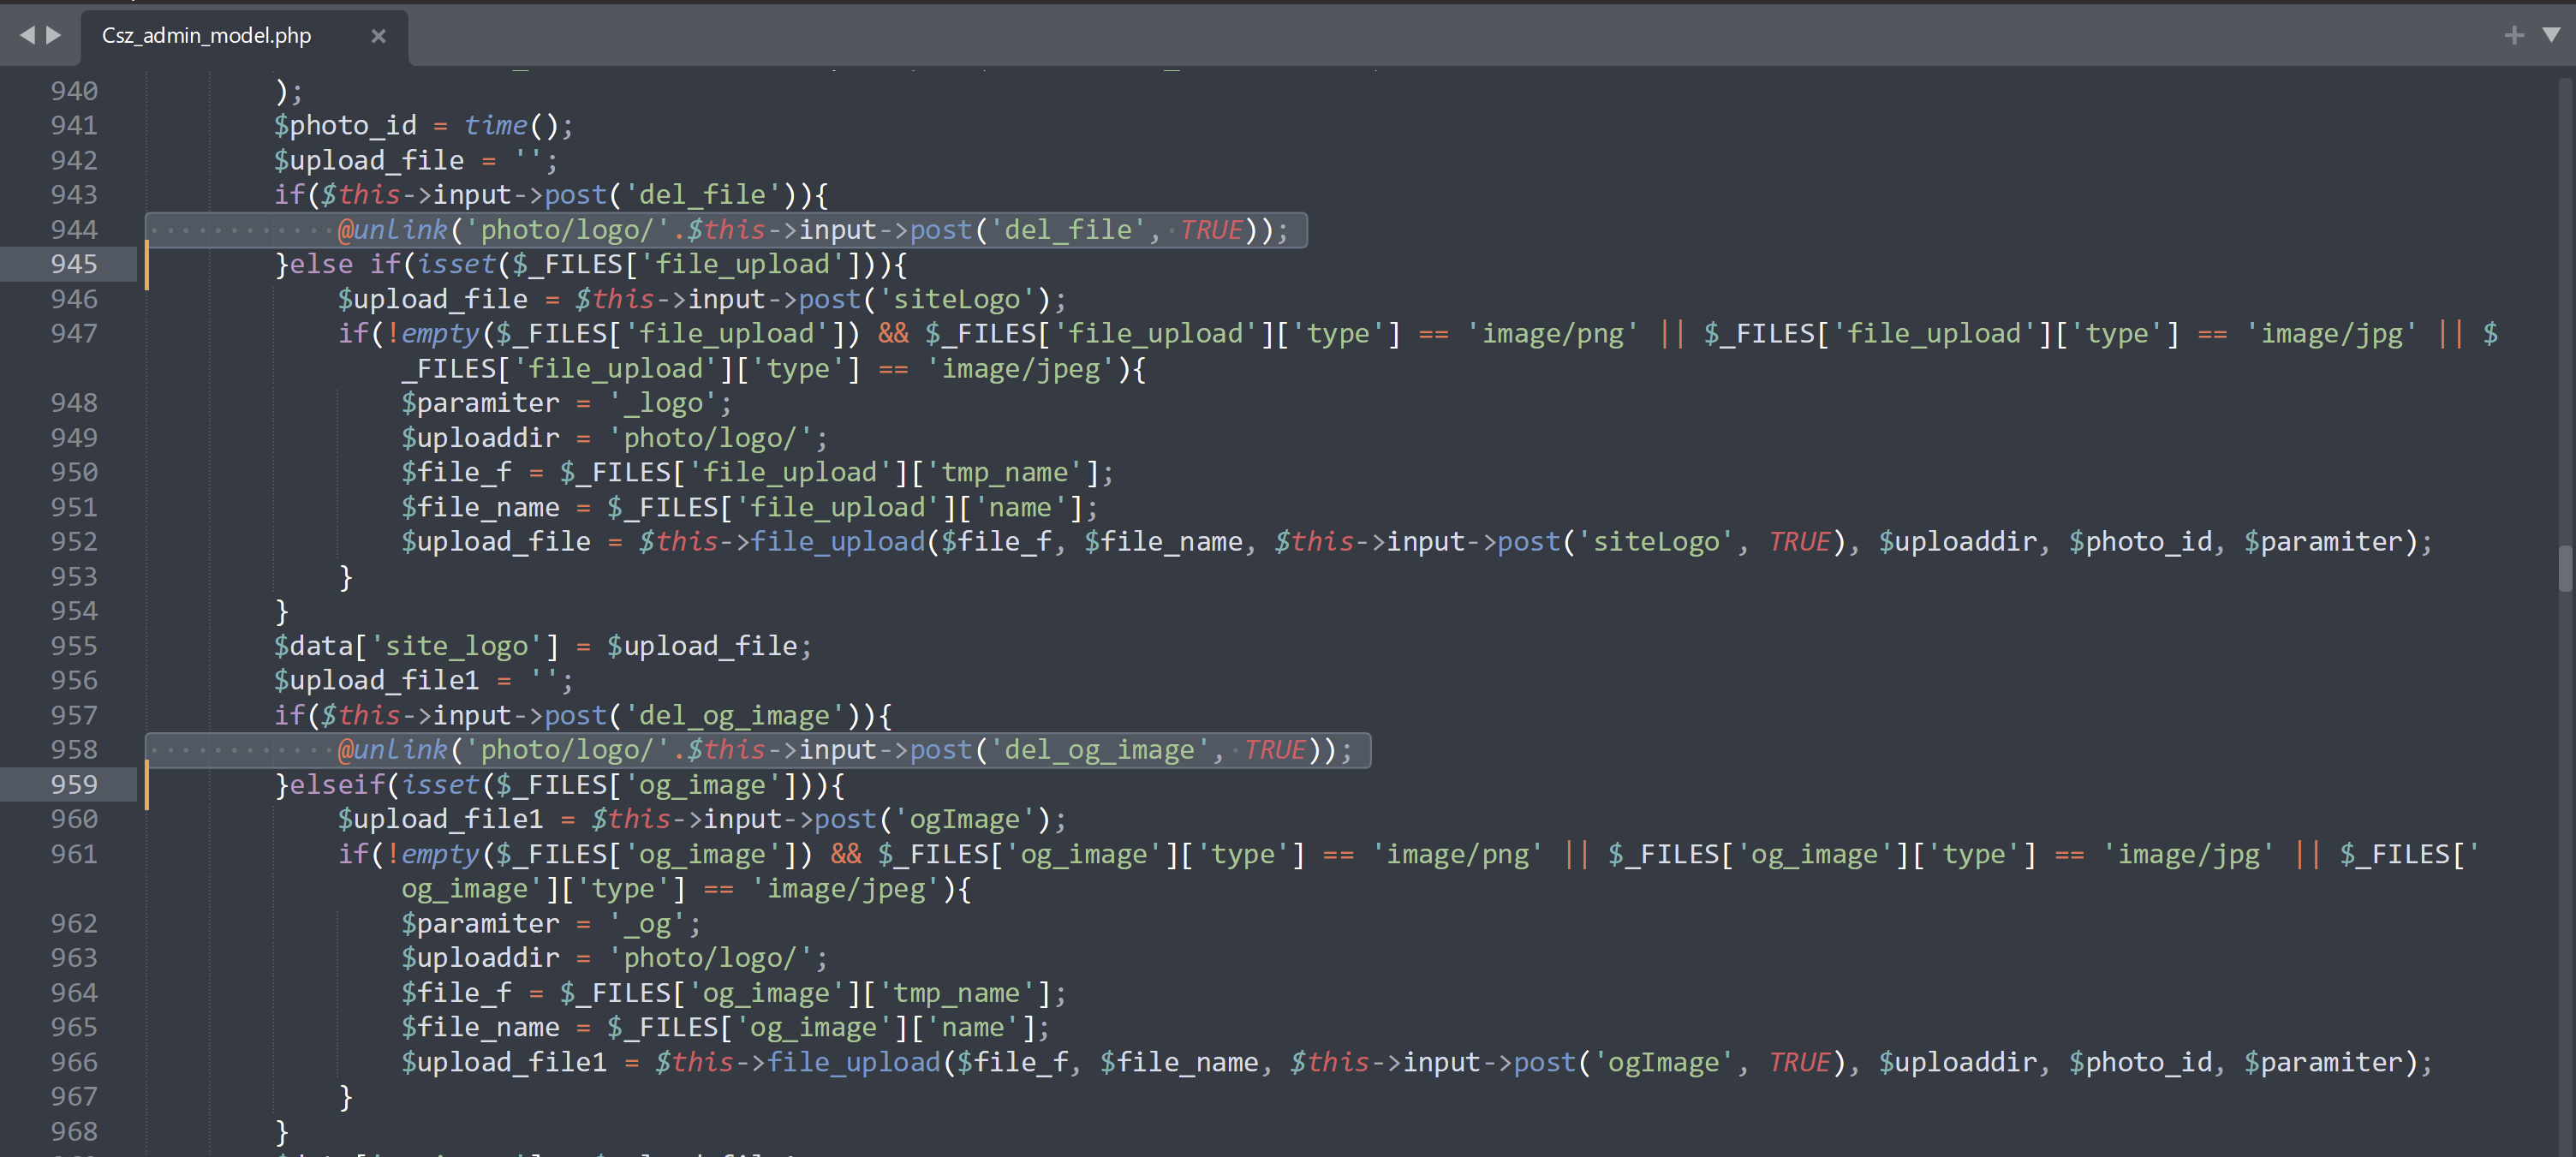
Task: Click $data['site_logo'] on line 955
Action: point(415,646)
